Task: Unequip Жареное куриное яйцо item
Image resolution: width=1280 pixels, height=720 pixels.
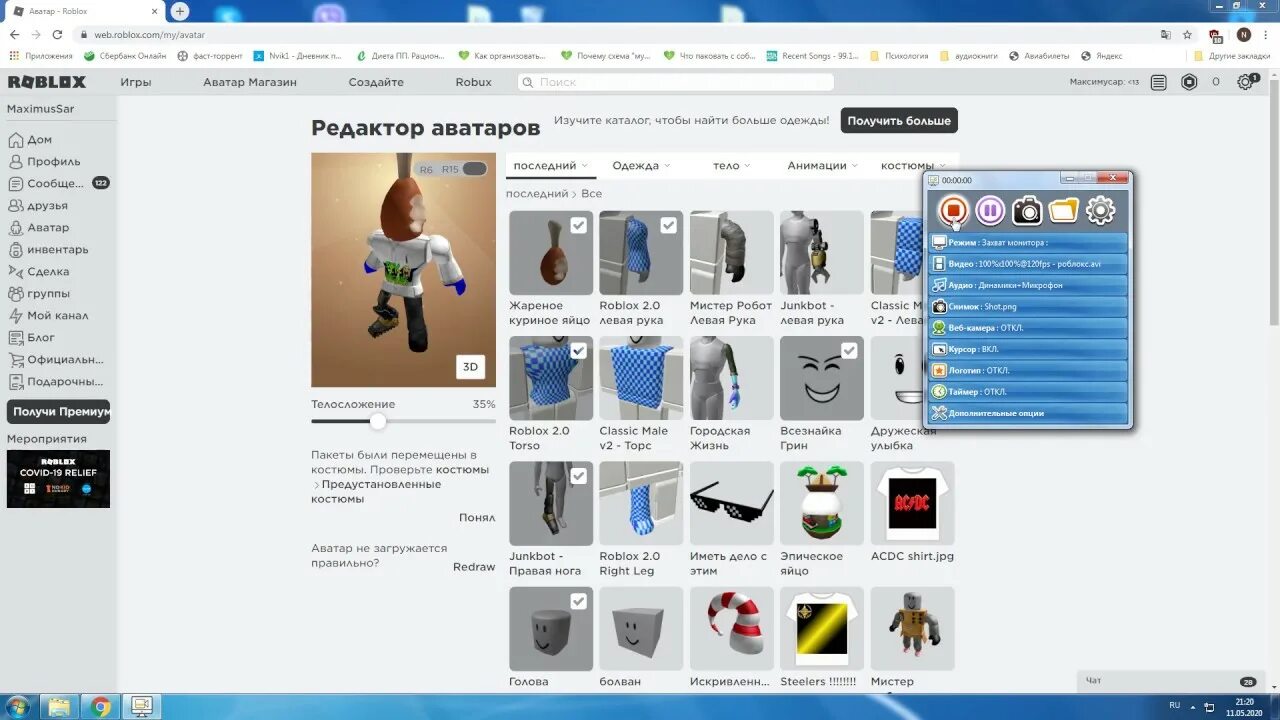Action: tap(578, 226)
